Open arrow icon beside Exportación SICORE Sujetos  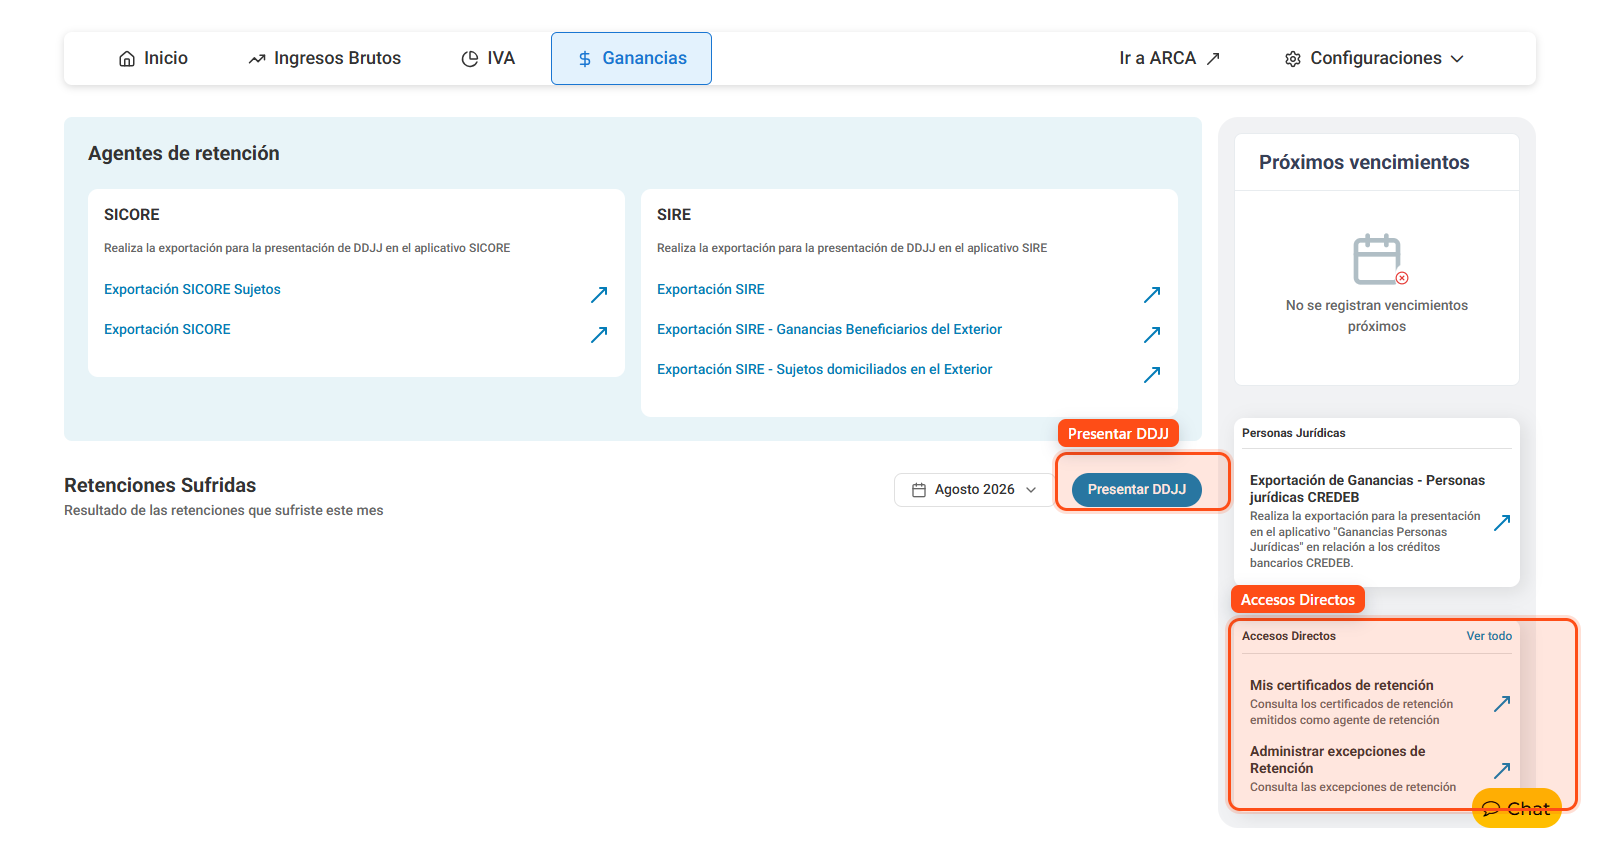(599, 294)
